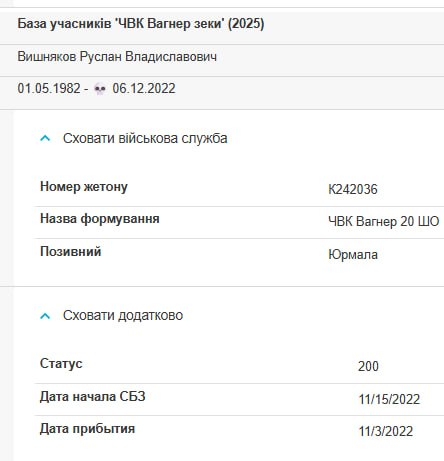Click the name Вишняков Руслан Владиславович
This screenshot has width=444, height=461.
[x=117, y=56]
